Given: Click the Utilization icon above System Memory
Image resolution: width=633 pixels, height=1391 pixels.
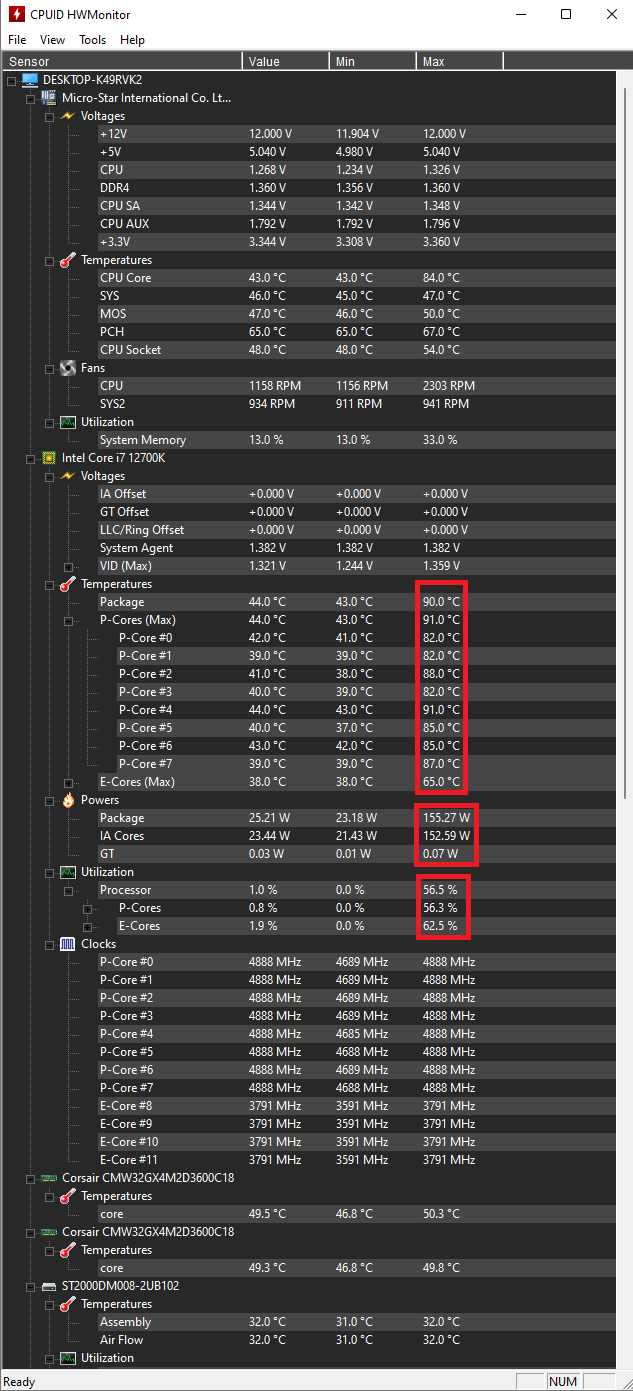Looking at the screenshot, I should (x=68, y=422).
